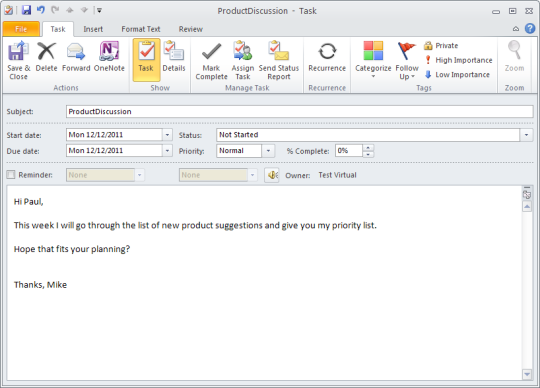Forward the task via Forward icon
This screenshot has width=540, height=388.
(x=76, y=57)
